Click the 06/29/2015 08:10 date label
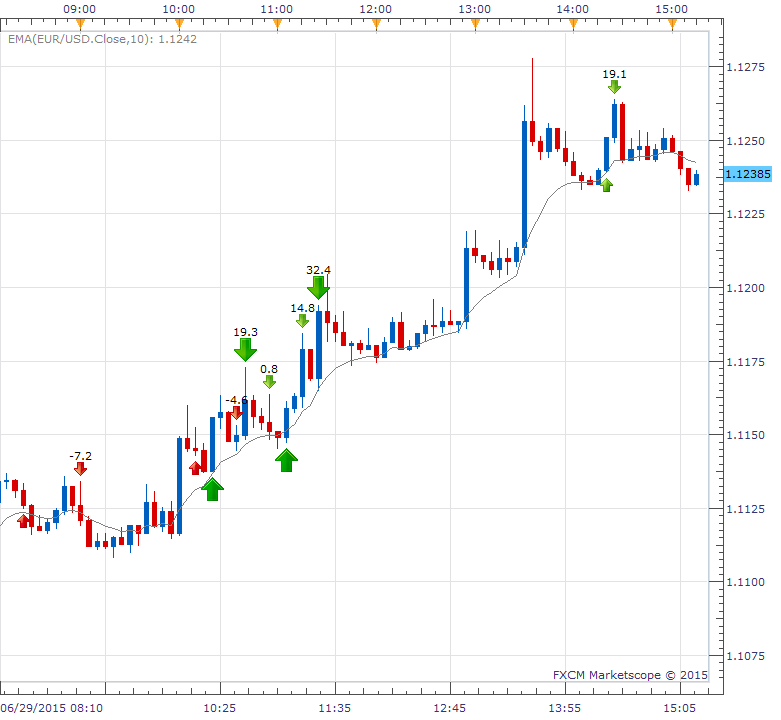 (51, 708)
